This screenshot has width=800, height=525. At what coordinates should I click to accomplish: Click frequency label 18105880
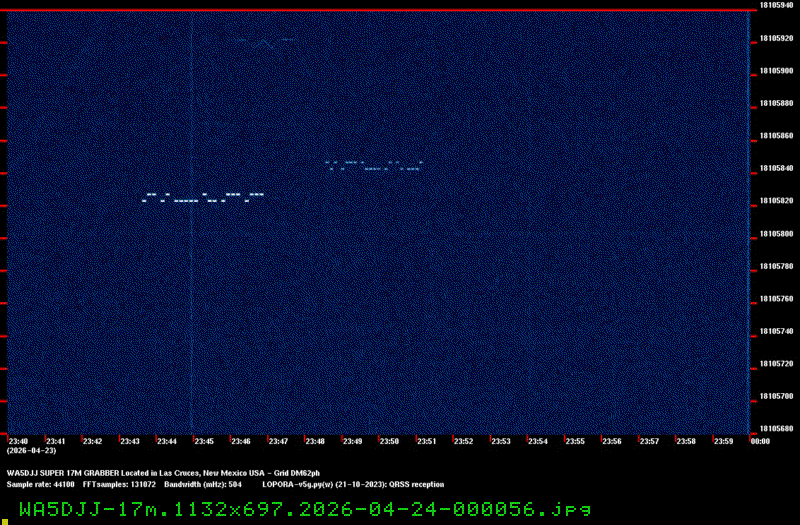click(x=777, y=104)
